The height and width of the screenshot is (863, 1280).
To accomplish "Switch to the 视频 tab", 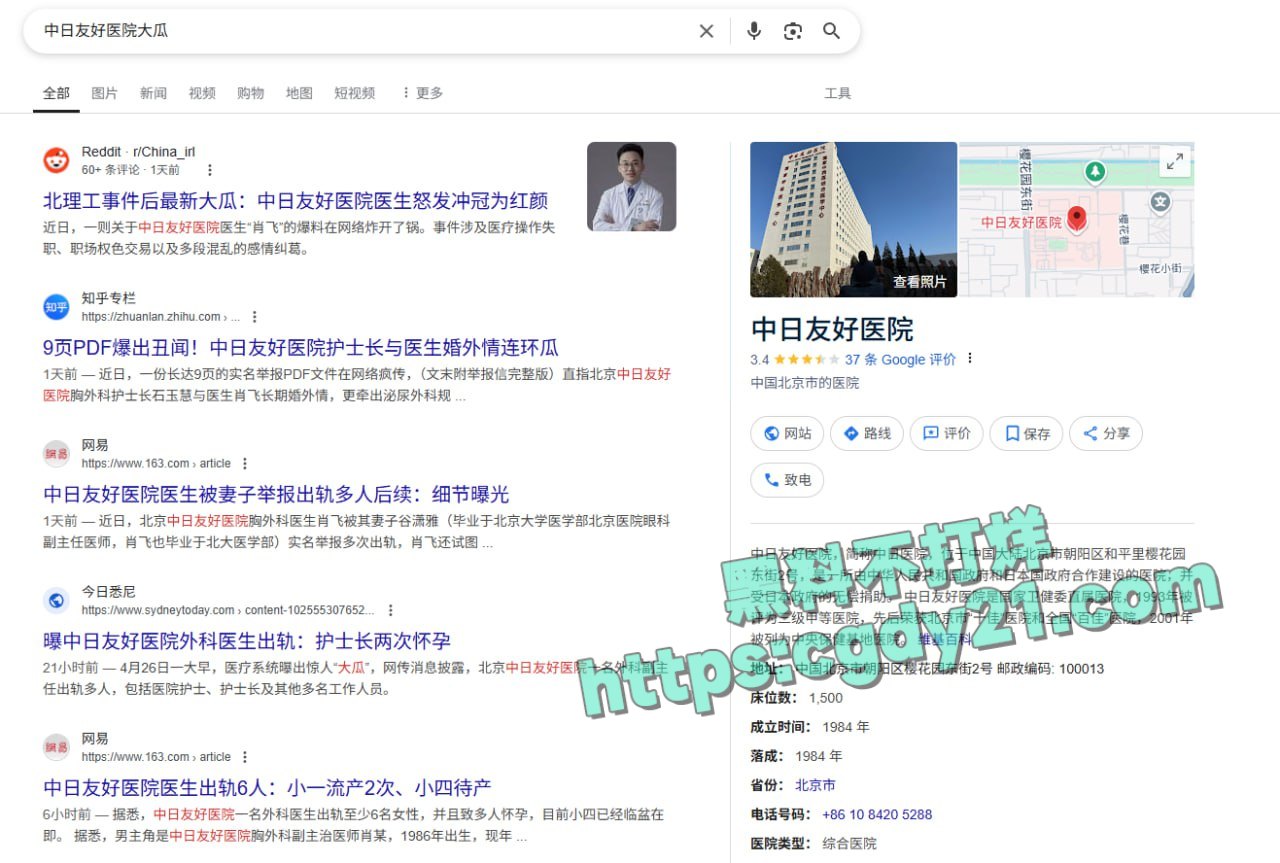I will click(x=202, y=93).
